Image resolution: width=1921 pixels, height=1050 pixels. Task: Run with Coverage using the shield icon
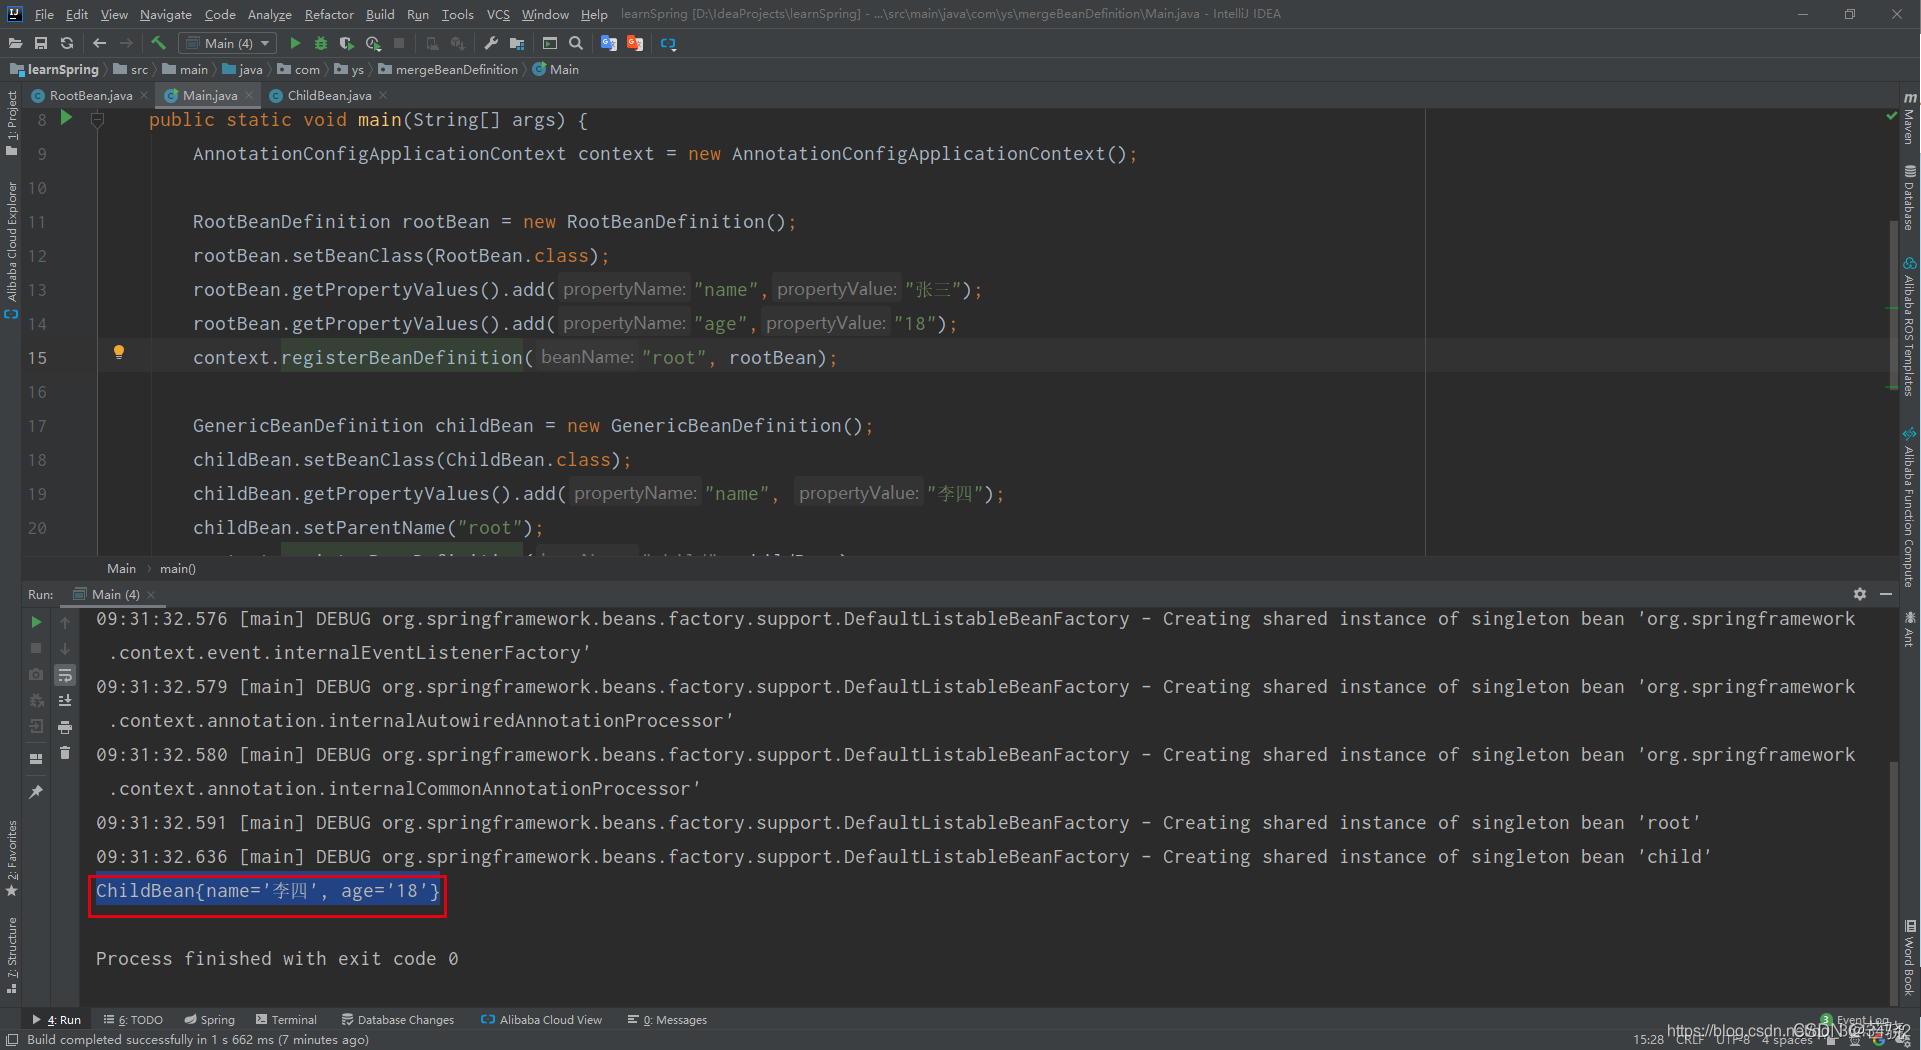(x=347, y=43)
